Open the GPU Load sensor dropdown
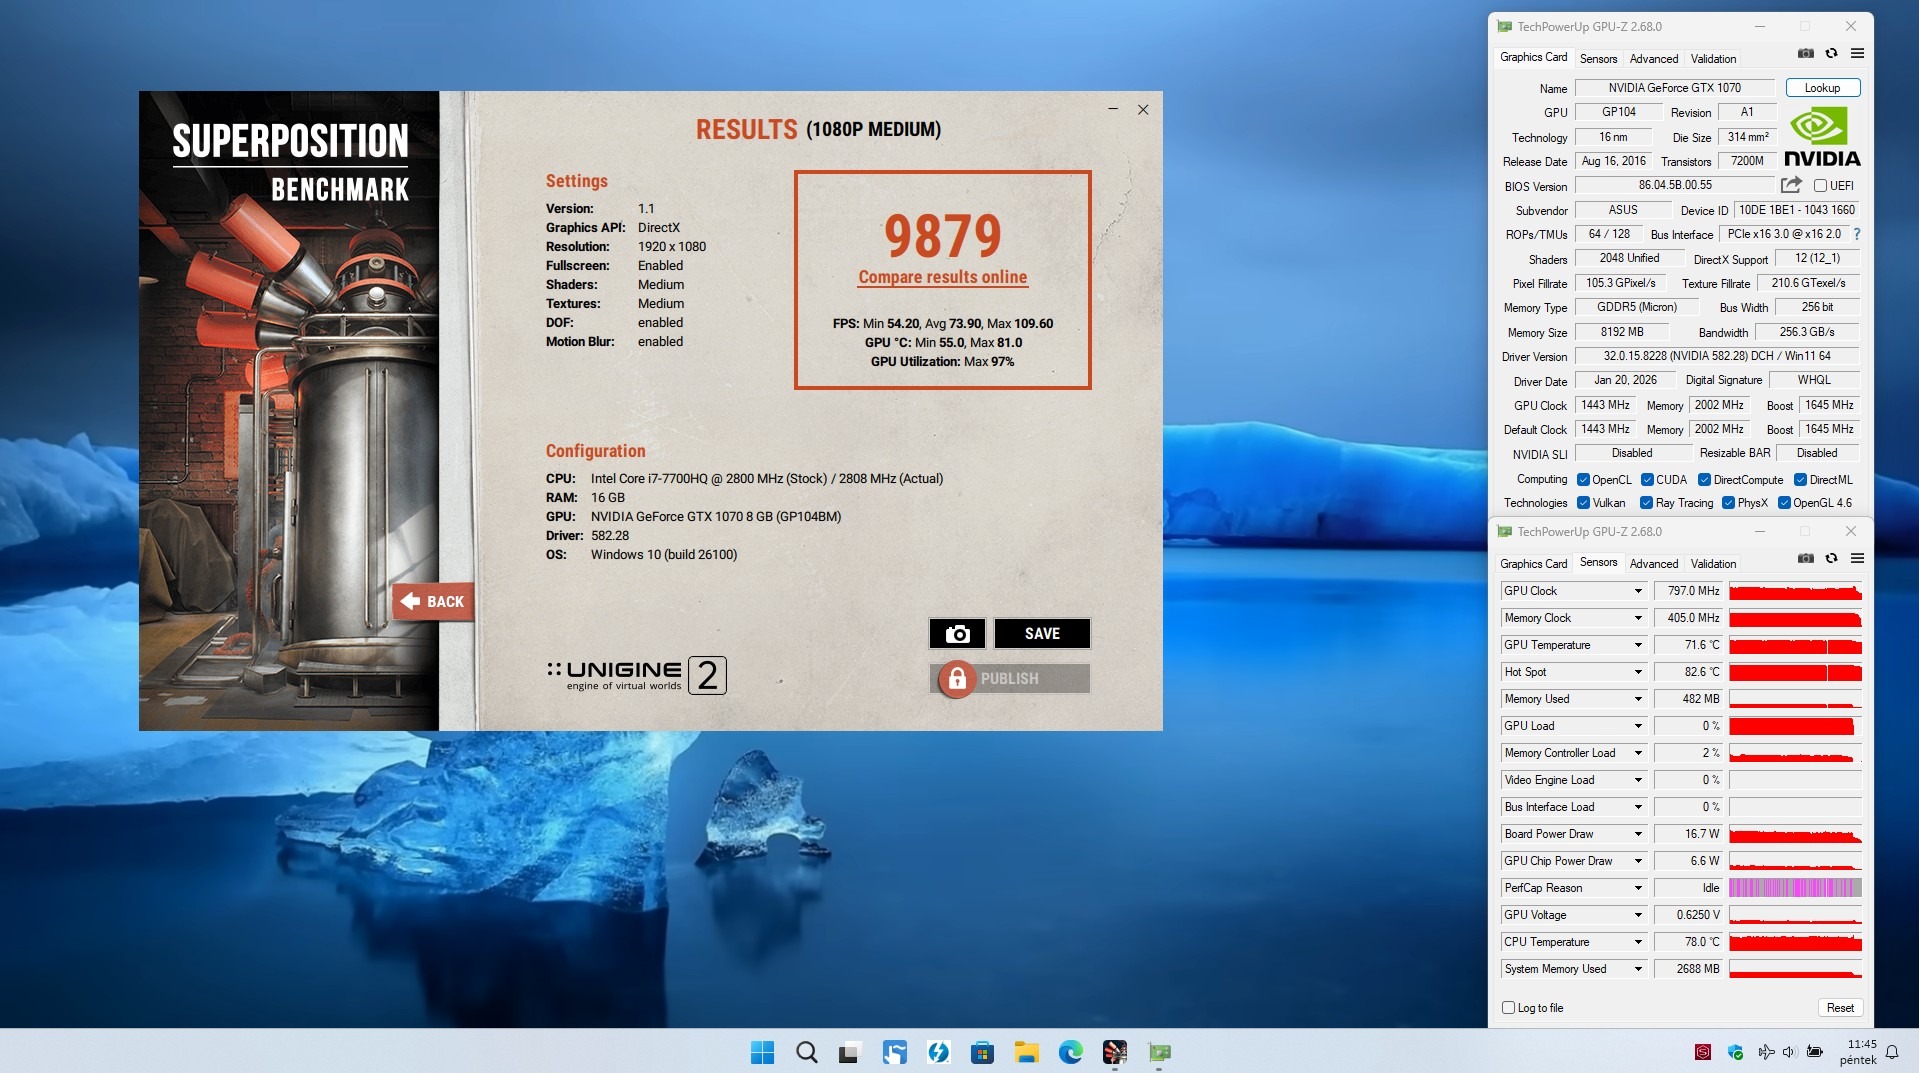Image resolution: width=1919 pixels, height=1073 pixels. (x=1638, y=726)
